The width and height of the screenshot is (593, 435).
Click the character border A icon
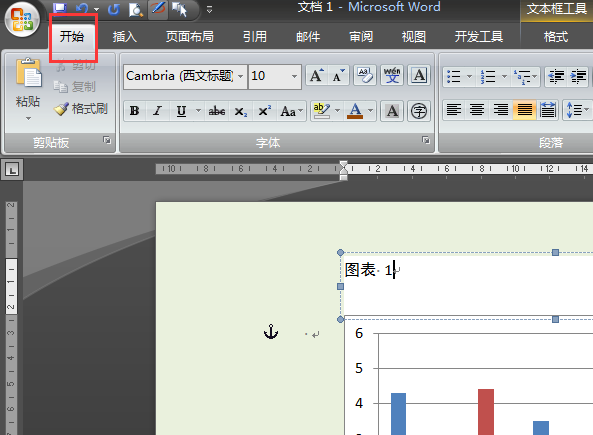[419, 76]
